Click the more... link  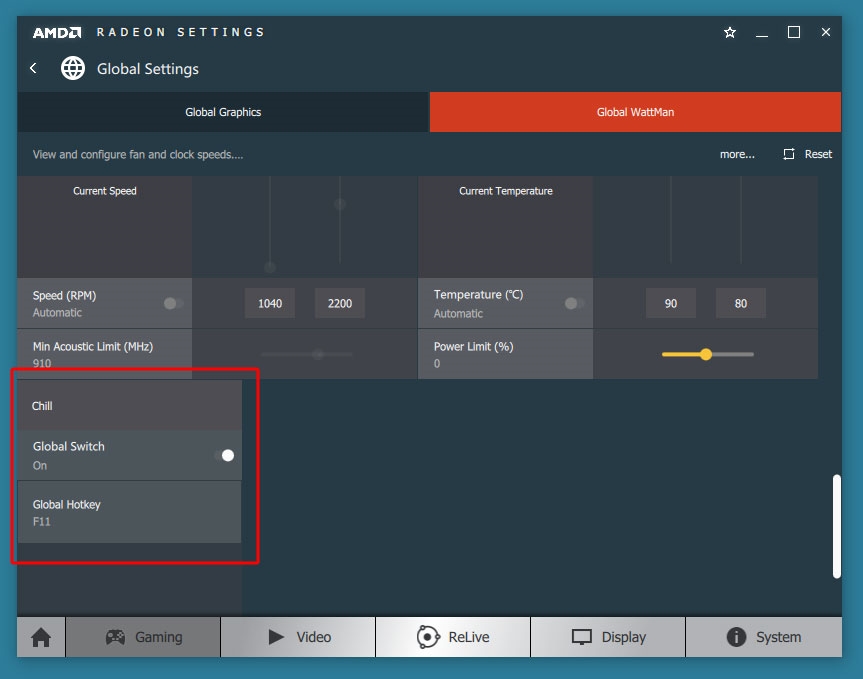(737, 155)
